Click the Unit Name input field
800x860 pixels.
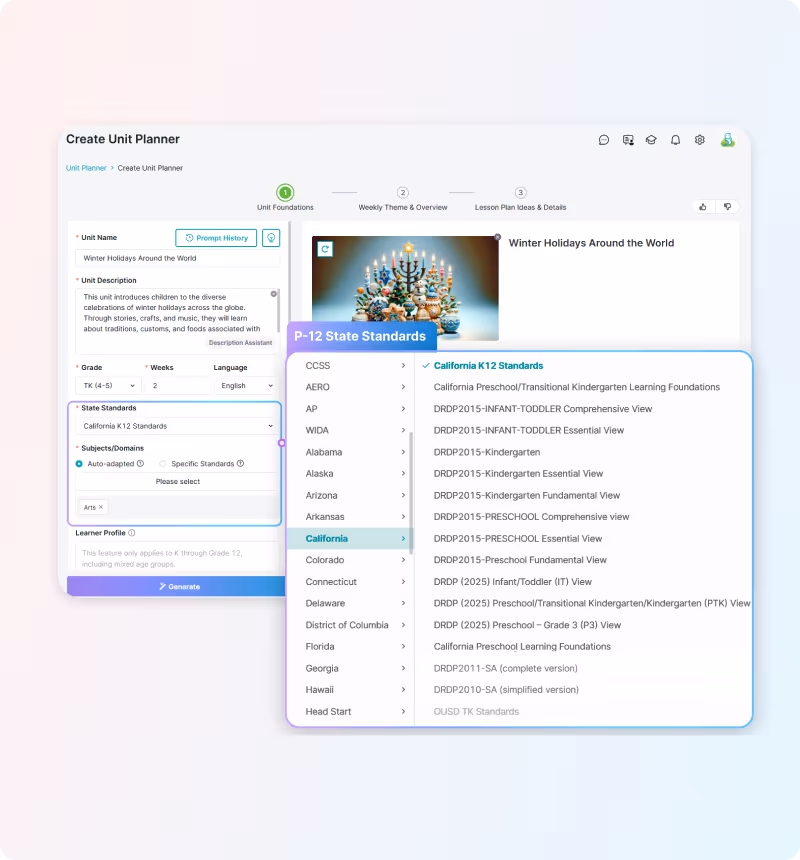178,258
